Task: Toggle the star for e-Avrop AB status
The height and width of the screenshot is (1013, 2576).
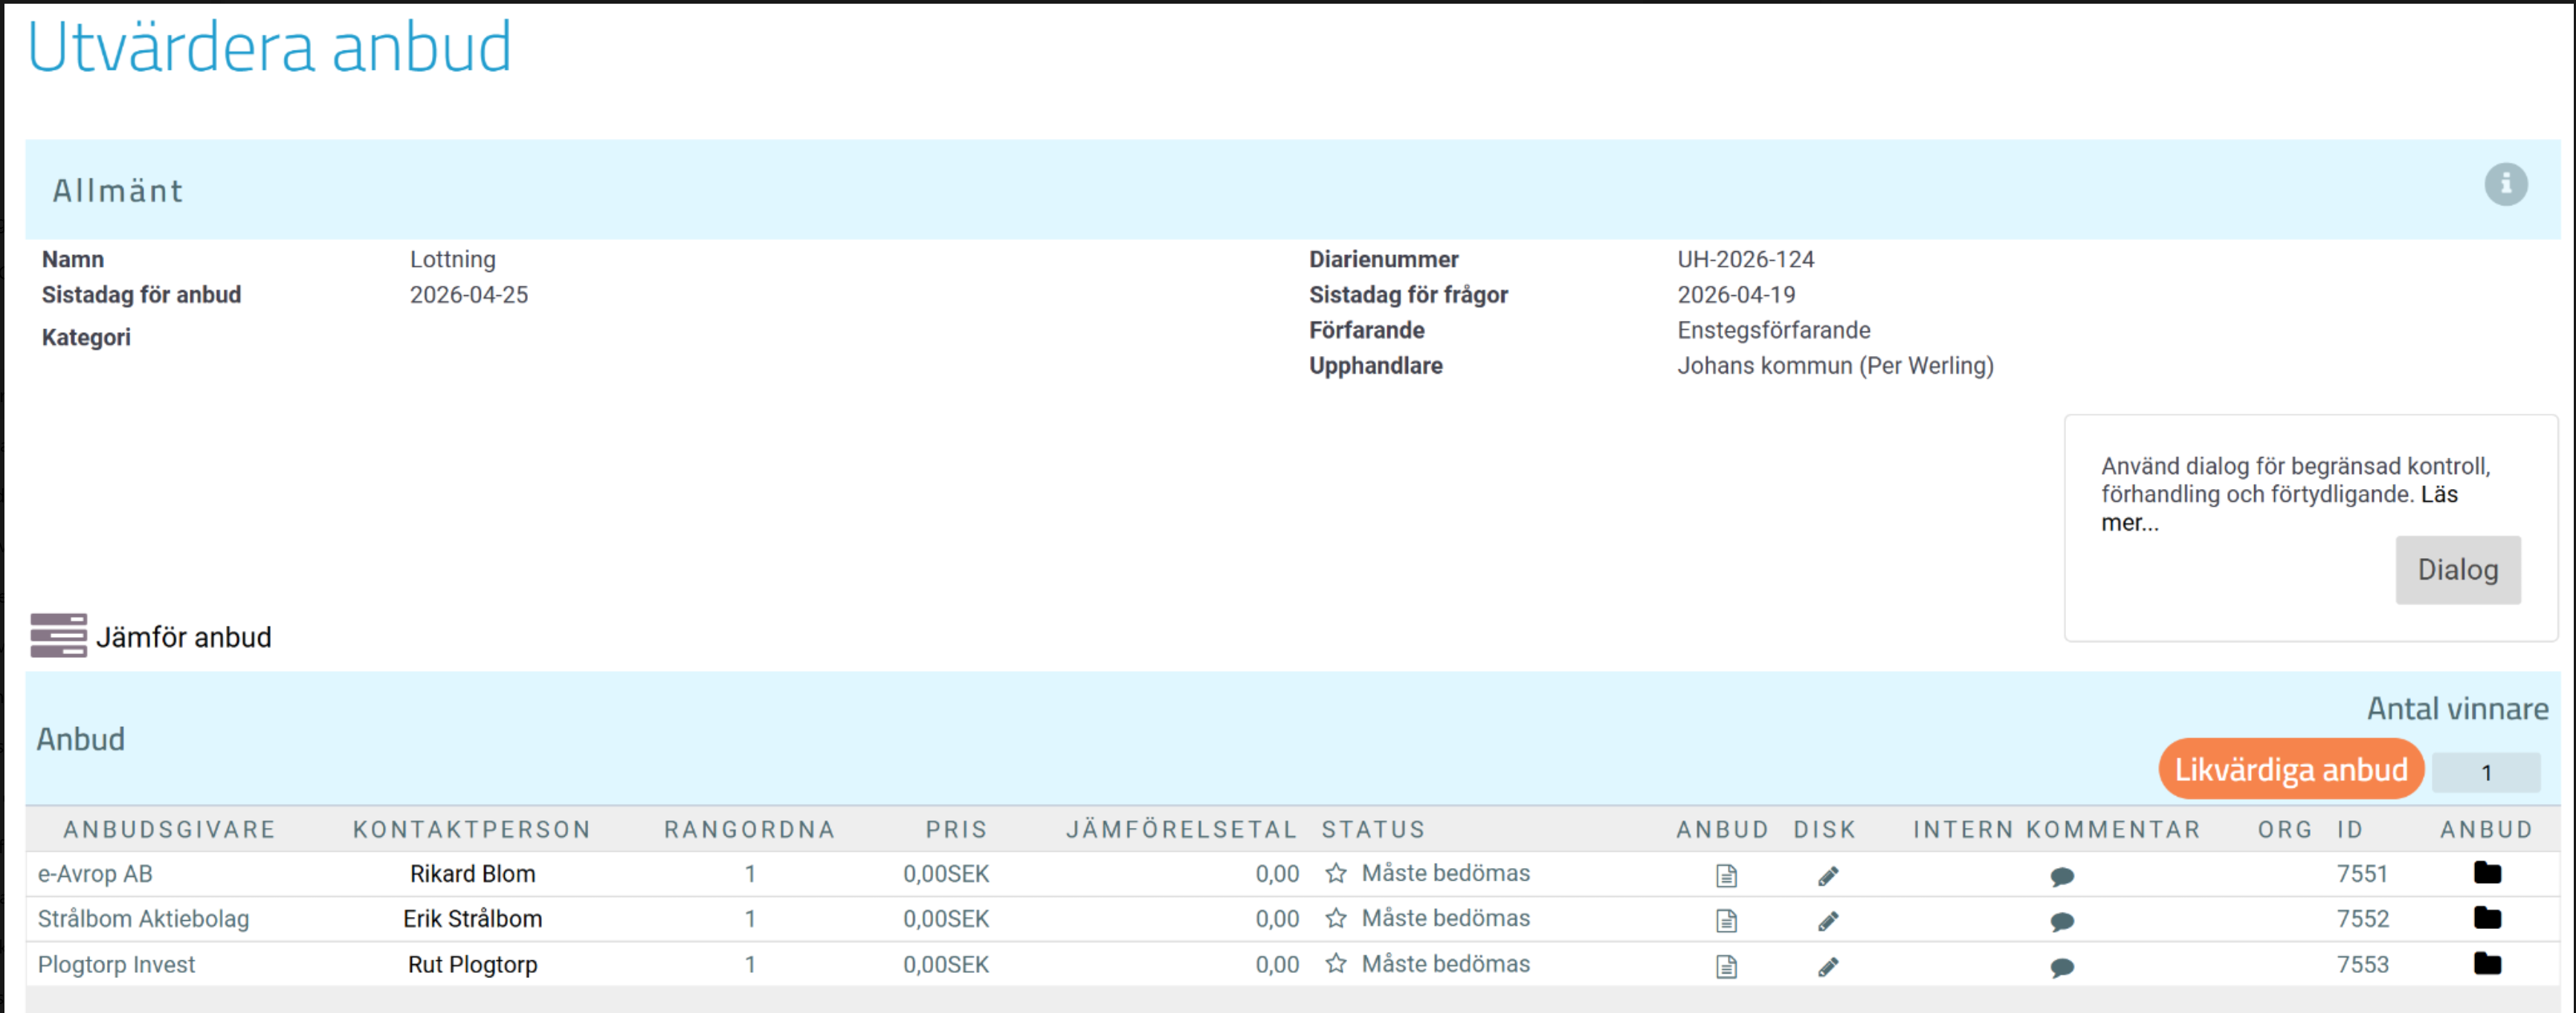Action: tap(1335, 874)
